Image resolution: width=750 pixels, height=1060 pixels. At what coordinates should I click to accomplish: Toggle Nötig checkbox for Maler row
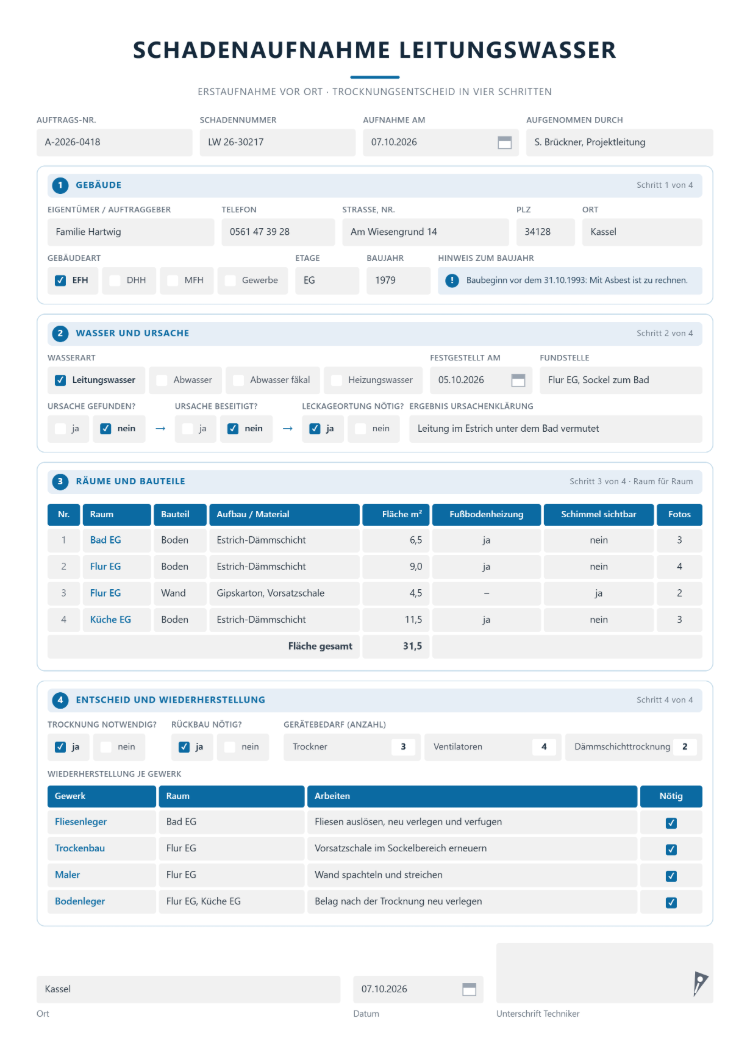click(x=671, y=875)
